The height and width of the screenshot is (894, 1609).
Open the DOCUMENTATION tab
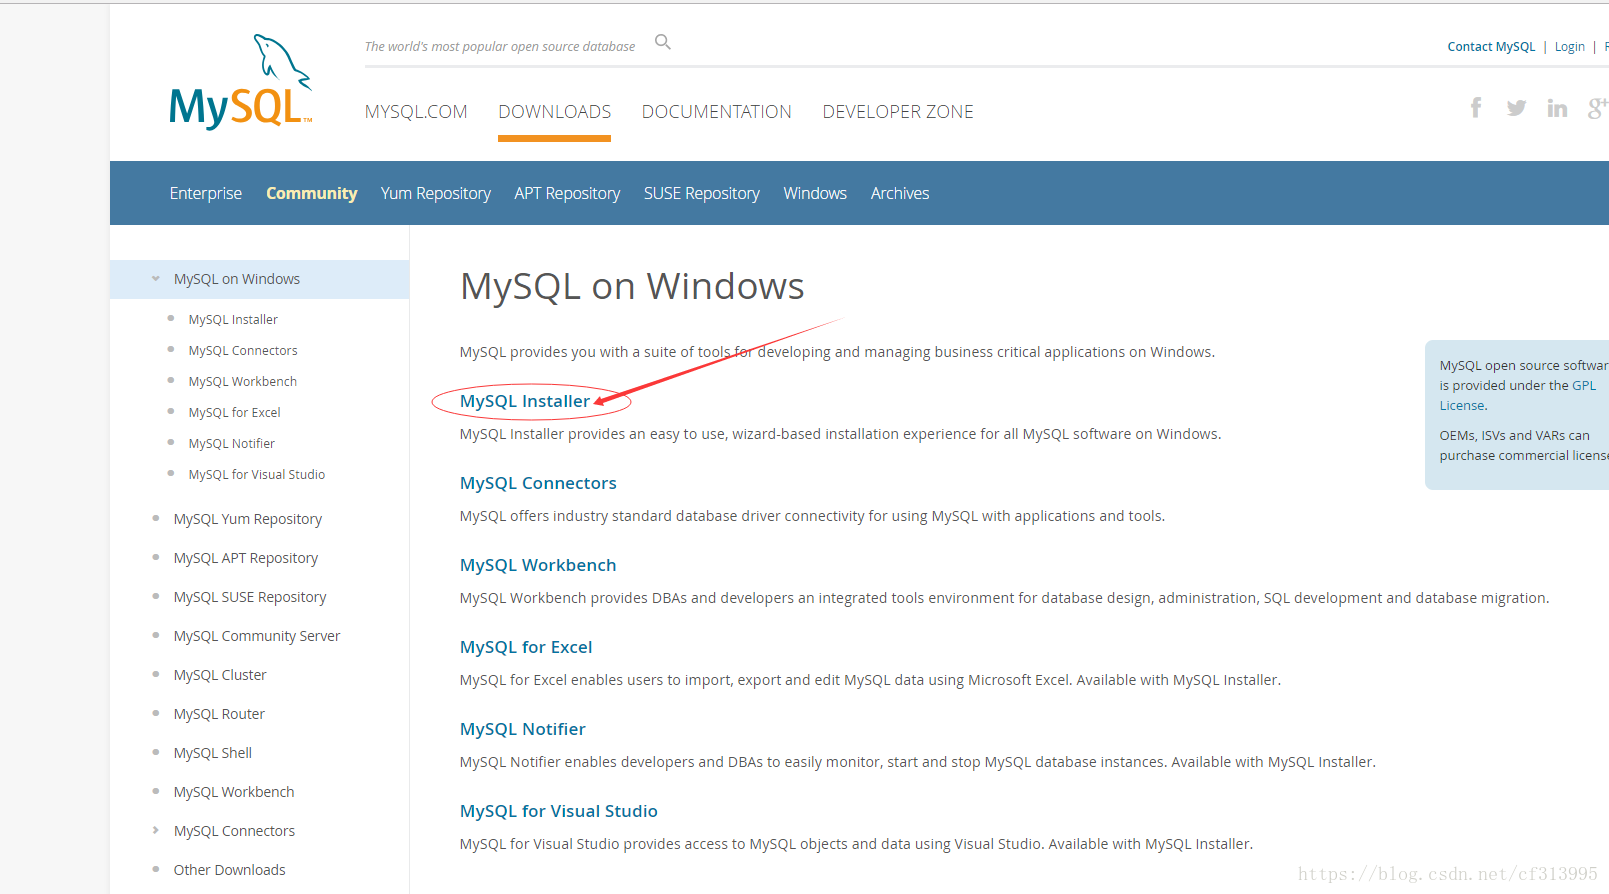717,112
